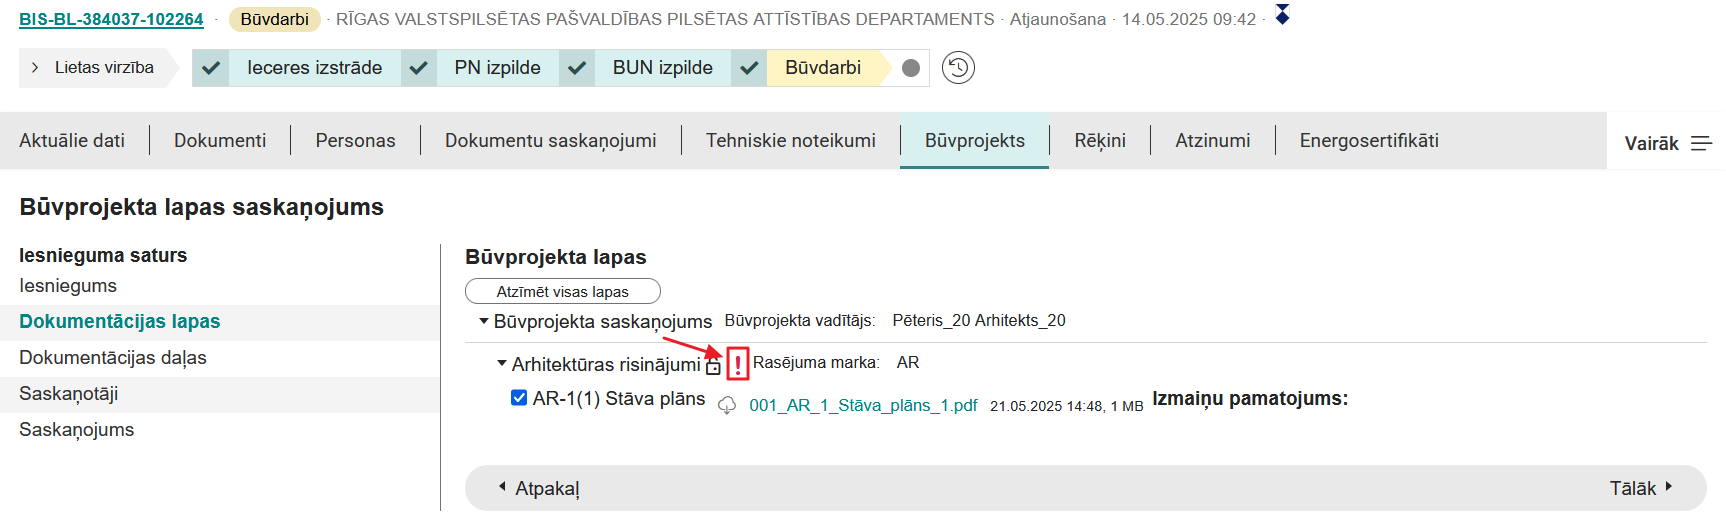This screenshot has width=1726, height=522.
Task: Click the Rasējuma marka: label
Action: [x=816, y=363]
